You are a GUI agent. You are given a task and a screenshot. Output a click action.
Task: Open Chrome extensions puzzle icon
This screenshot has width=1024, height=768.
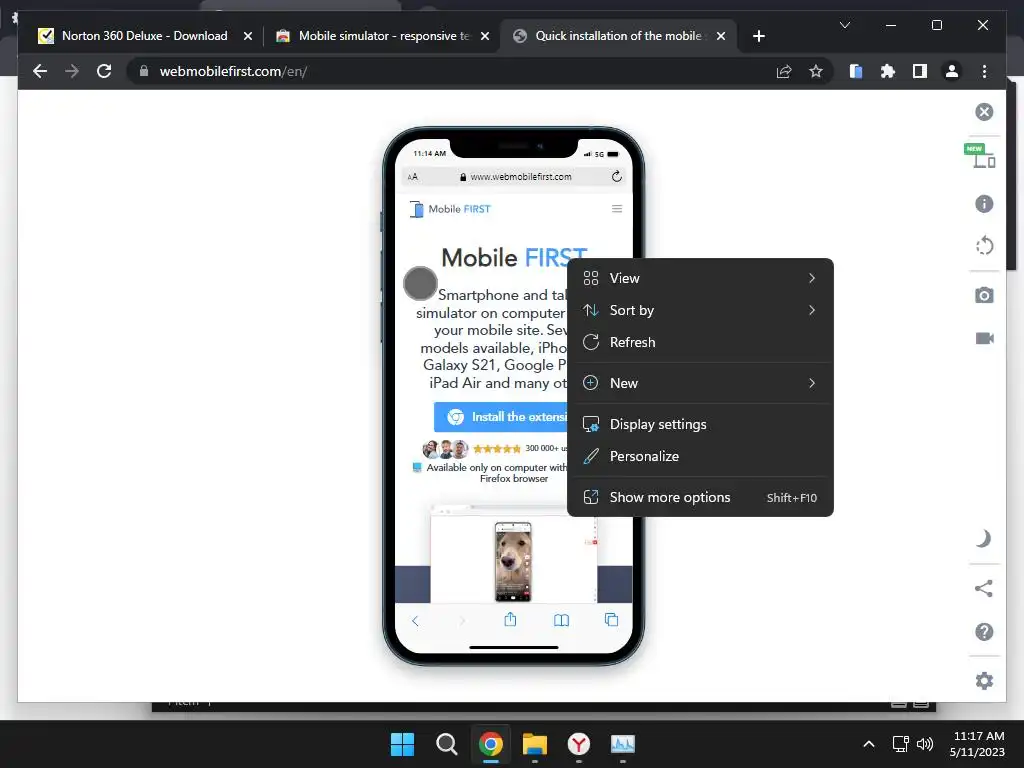pyautogui.click(x=888, y=71)
